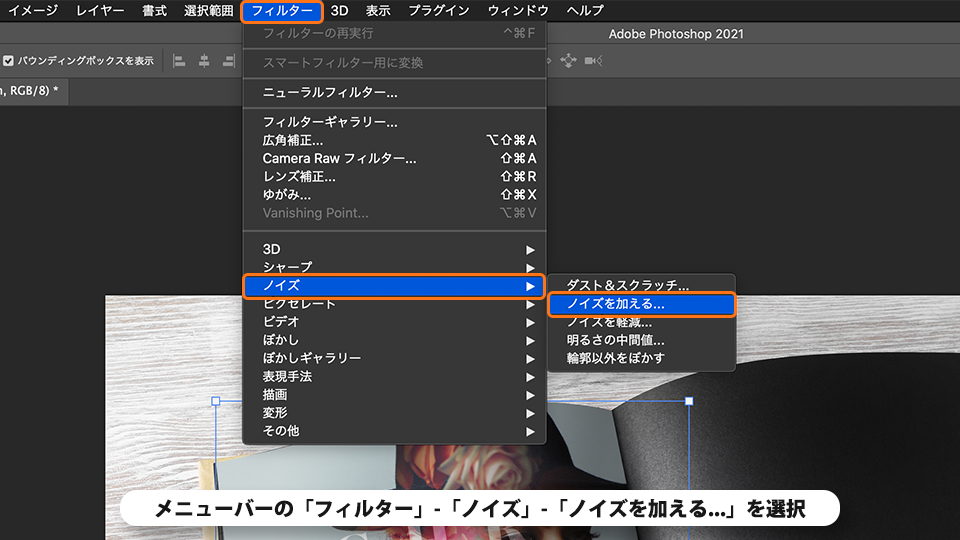960x540 pixels.
Task: Choose 輪郭以外をぼかす from submenu
Action: coord(641,358)
